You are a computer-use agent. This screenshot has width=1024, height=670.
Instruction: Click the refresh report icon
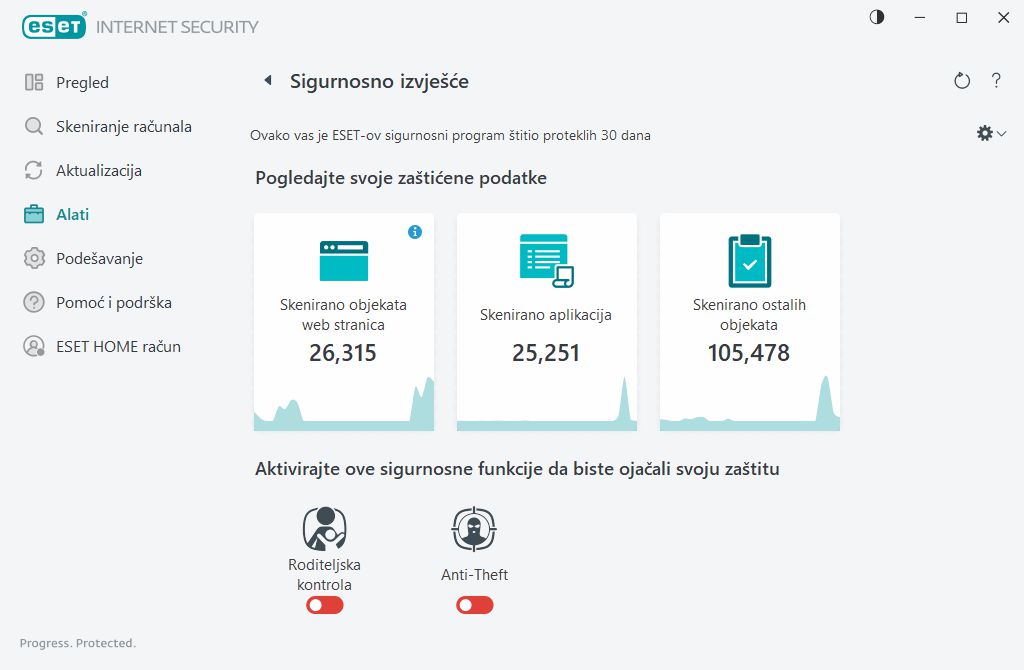click(962, 81)
